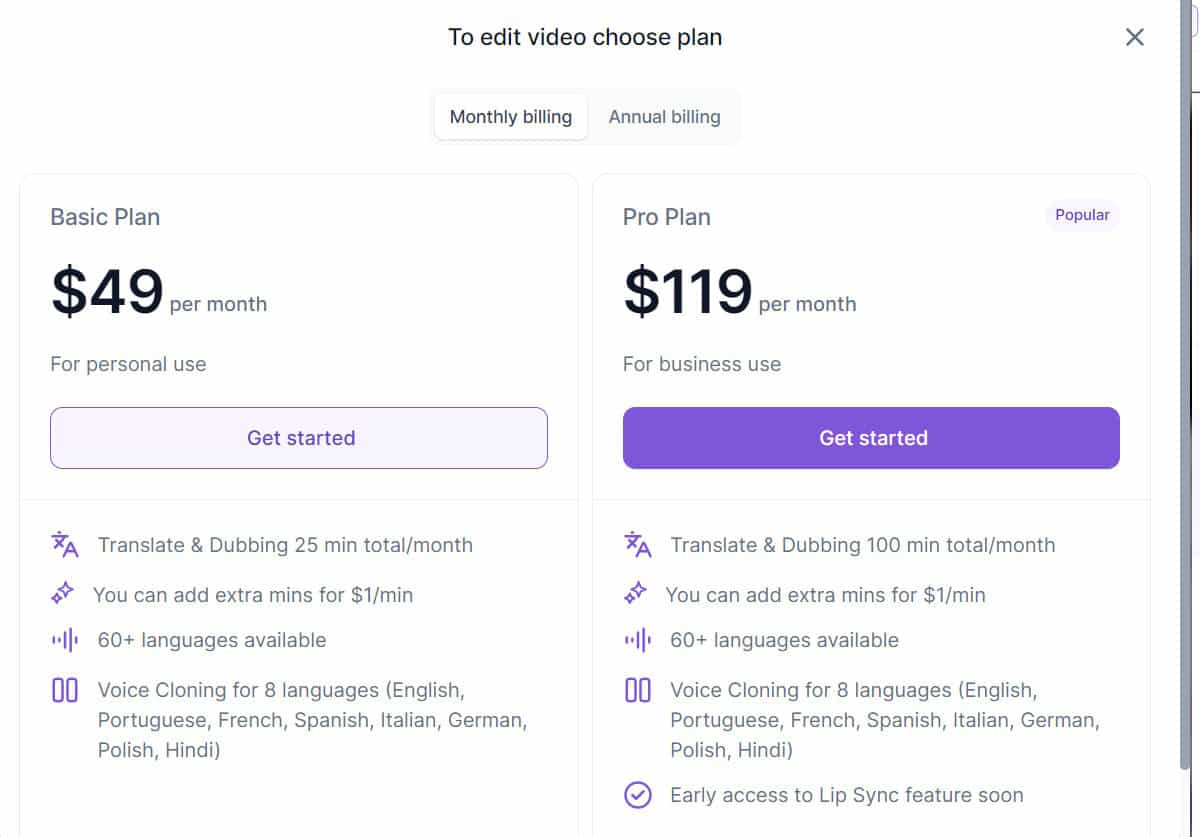The image size is (1200, 837).
Task: Click the $49 per month price
Action: click(108, 292)
